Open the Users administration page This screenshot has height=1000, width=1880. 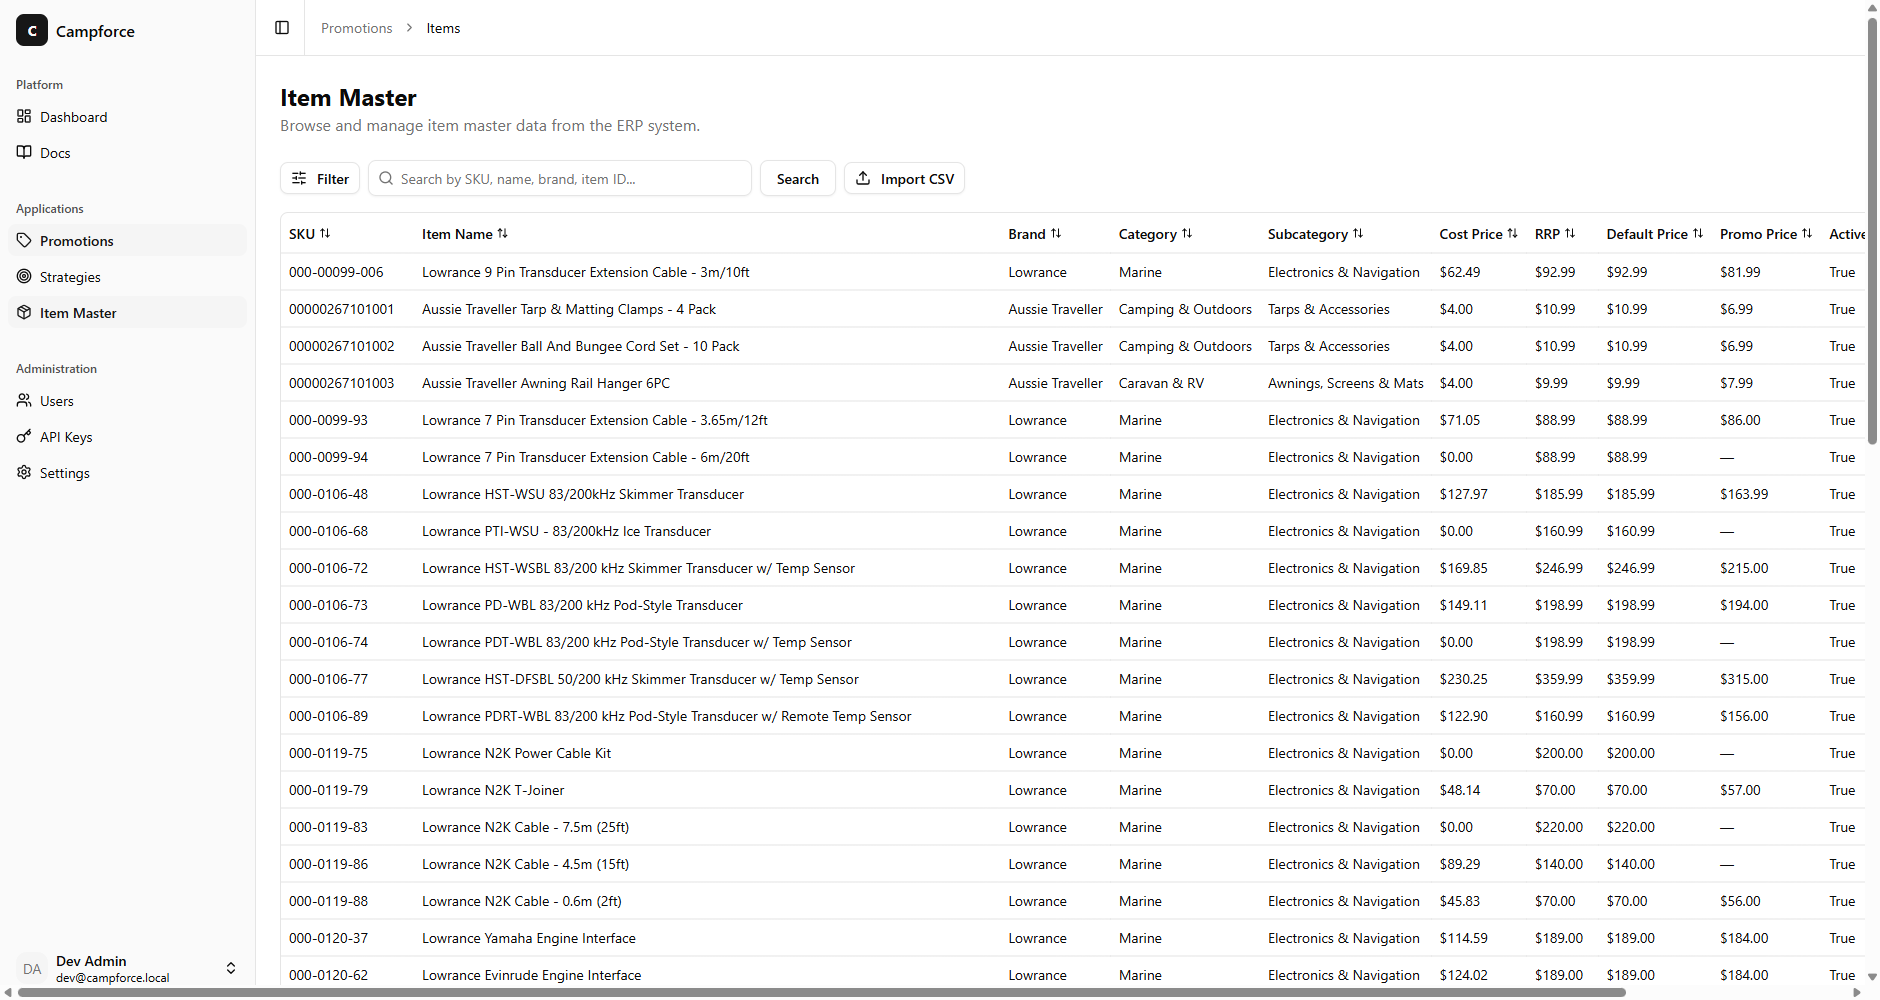tap(128, 401)
